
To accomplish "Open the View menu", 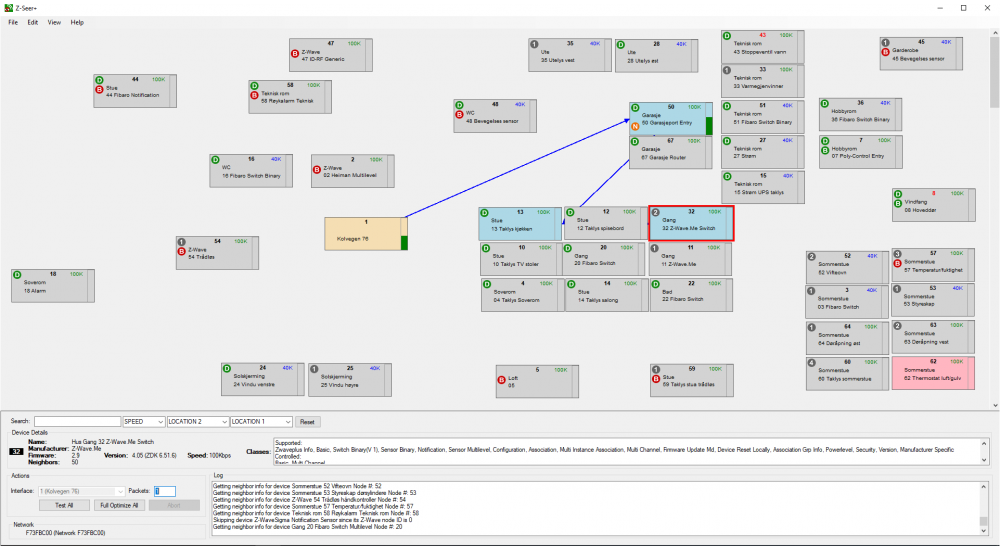I will coord(54,22).
